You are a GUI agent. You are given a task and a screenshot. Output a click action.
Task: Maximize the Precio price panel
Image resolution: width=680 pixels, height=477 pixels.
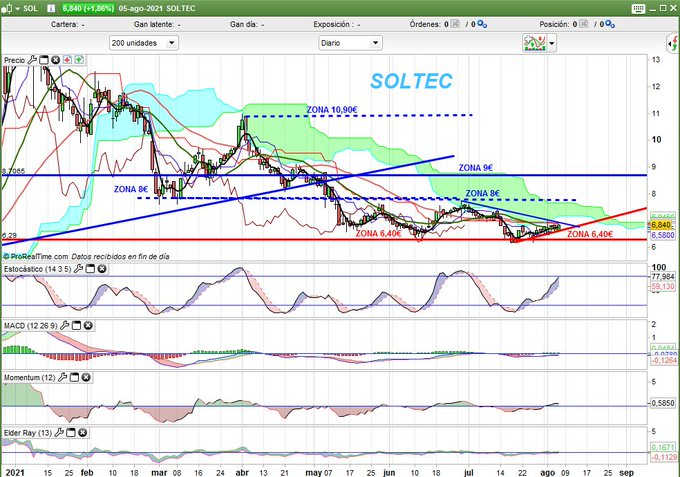click(44, 60)
